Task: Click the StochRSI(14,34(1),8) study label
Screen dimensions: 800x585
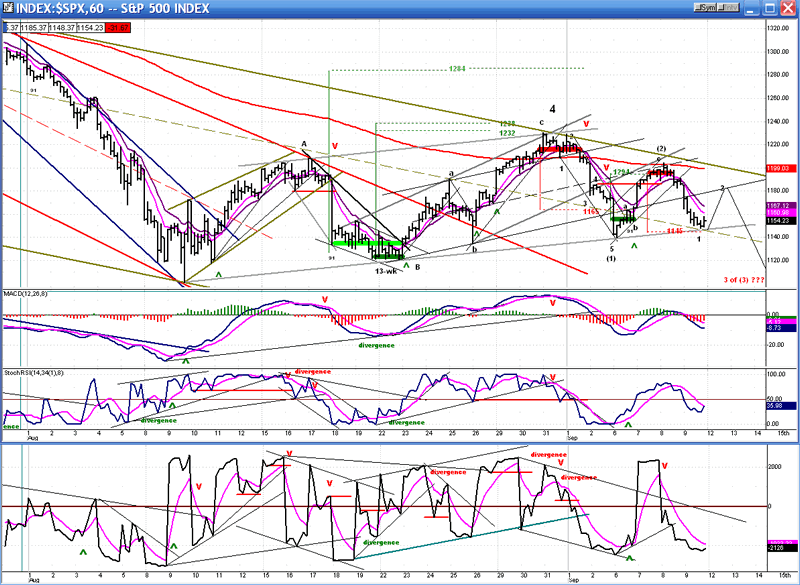Action: [33, 373]
